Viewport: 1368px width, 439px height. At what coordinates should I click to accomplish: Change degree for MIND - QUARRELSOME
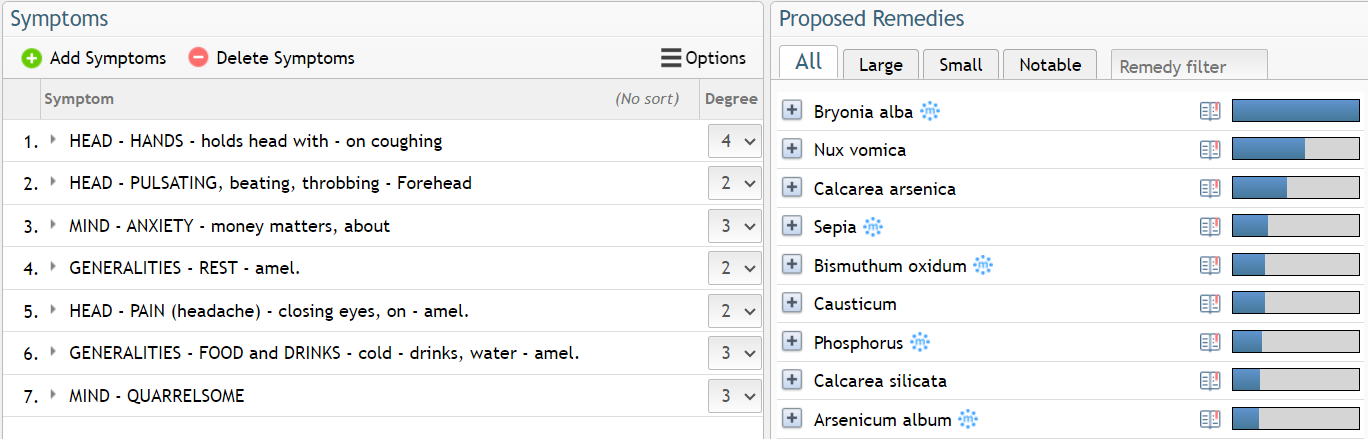735,395
